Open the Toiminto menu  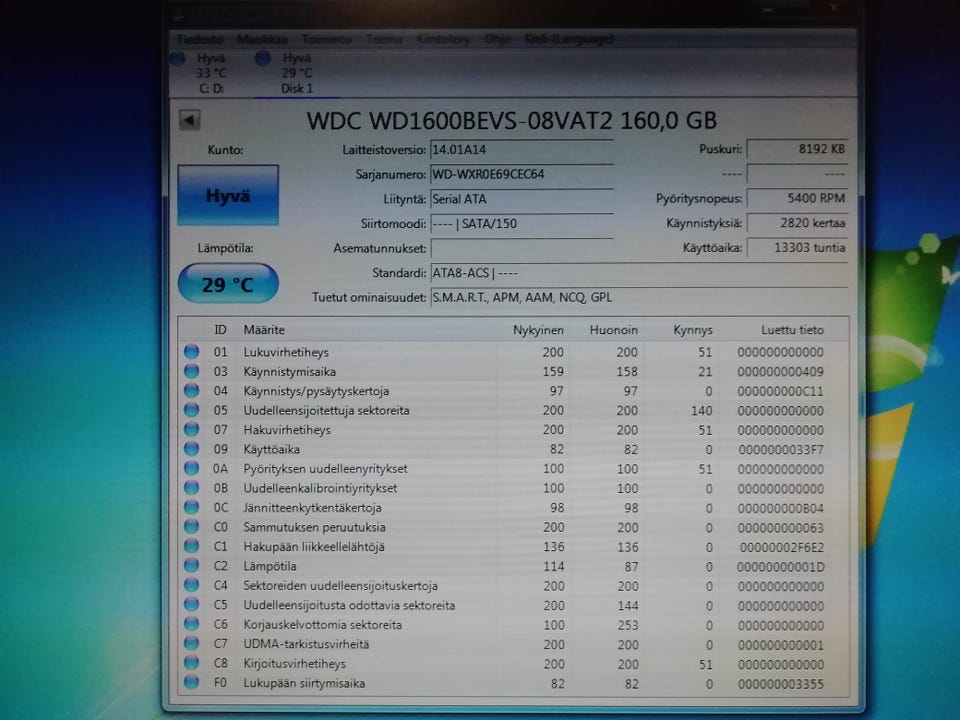(326, 39)
